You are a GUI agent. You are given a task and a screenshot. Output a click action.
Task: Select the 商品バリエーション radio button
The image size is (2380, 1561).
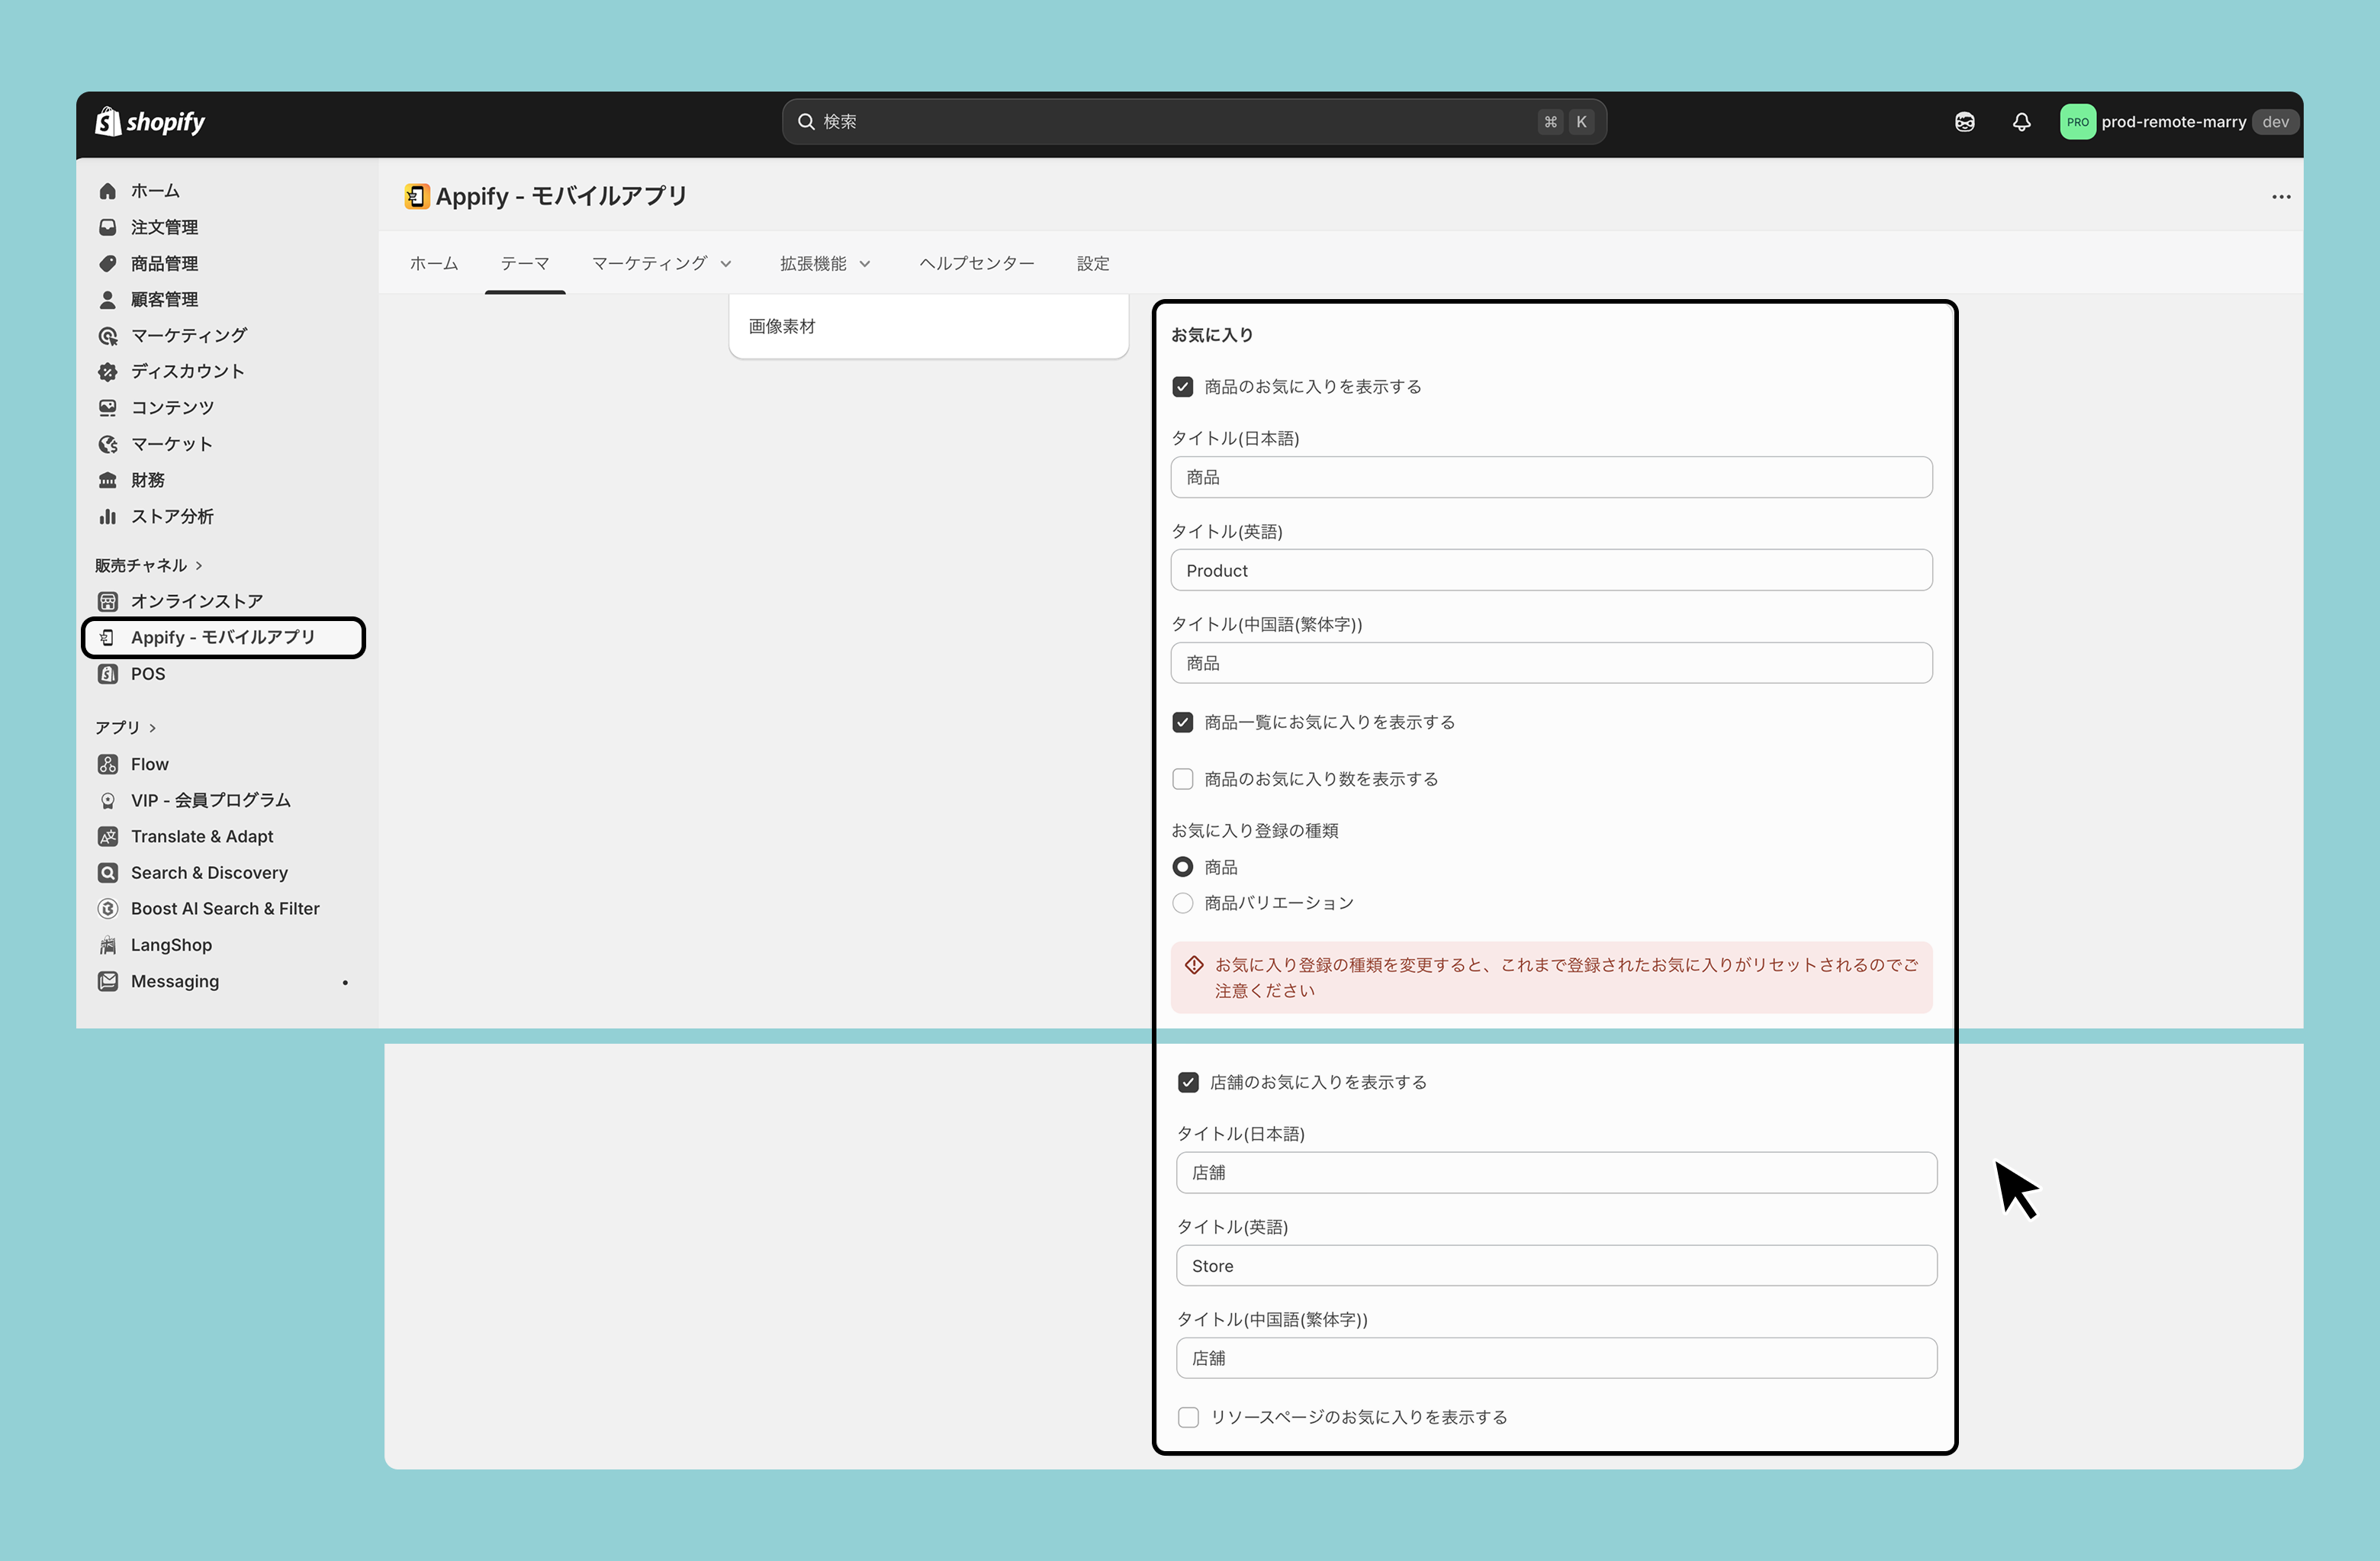[x=1182, y=903]
